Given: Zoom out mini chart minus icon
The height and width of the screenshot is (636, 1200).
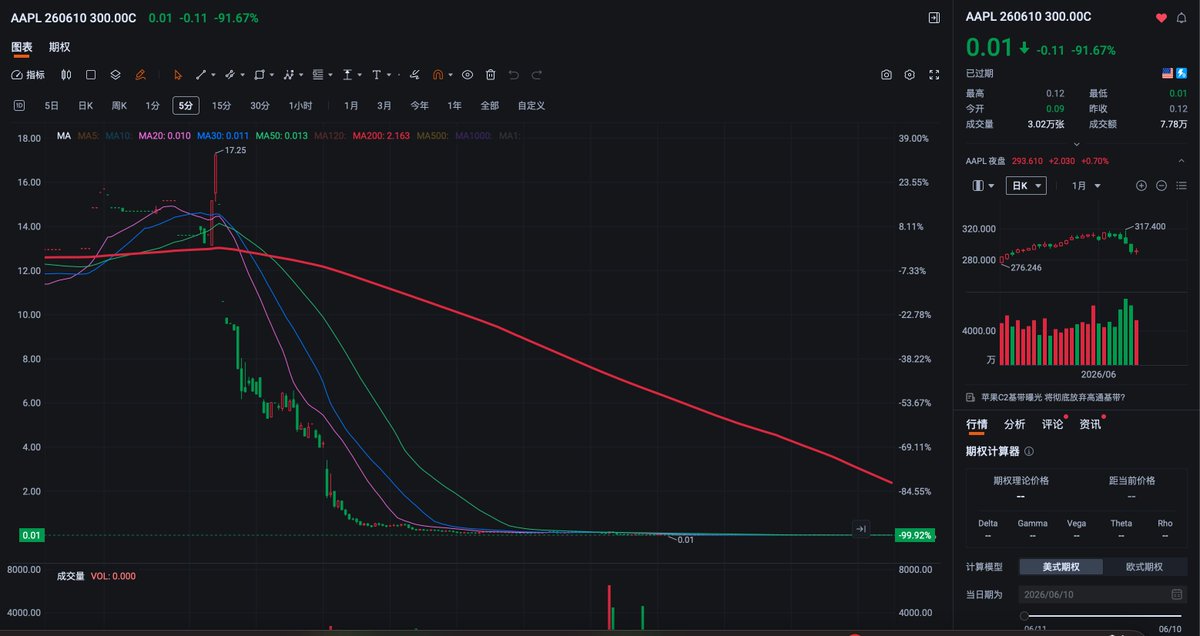Looking at the screenshot, I should (1161, 186).
